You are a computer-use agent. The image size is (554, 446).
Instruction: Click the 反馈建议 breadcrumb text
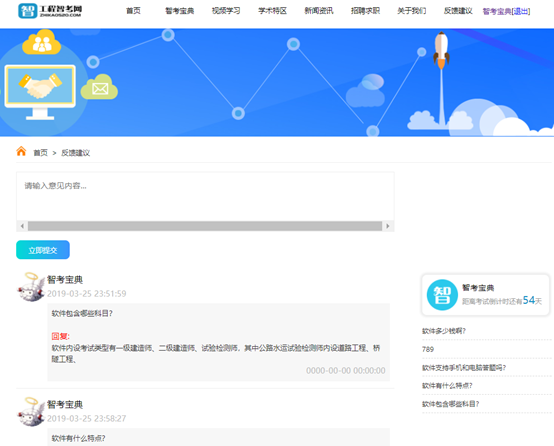[76, 153]
